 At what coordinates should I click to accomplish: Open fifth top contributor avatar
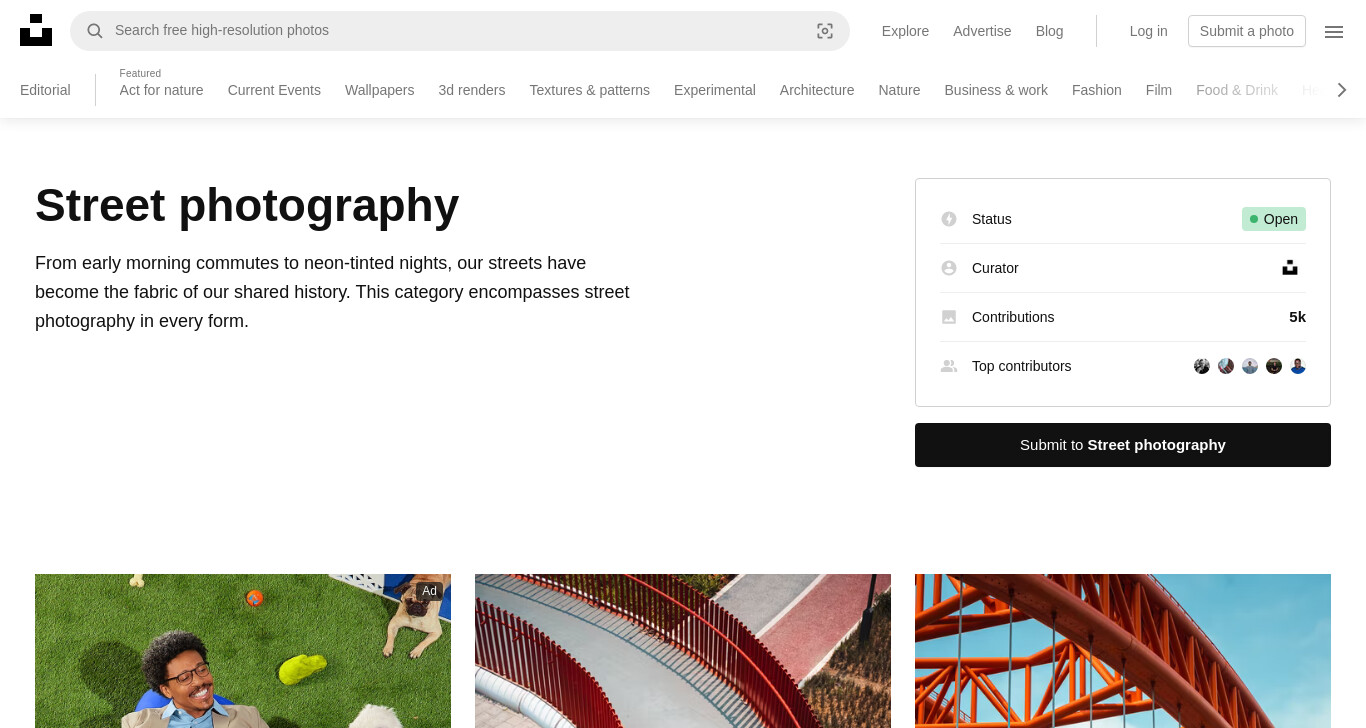1298,366
